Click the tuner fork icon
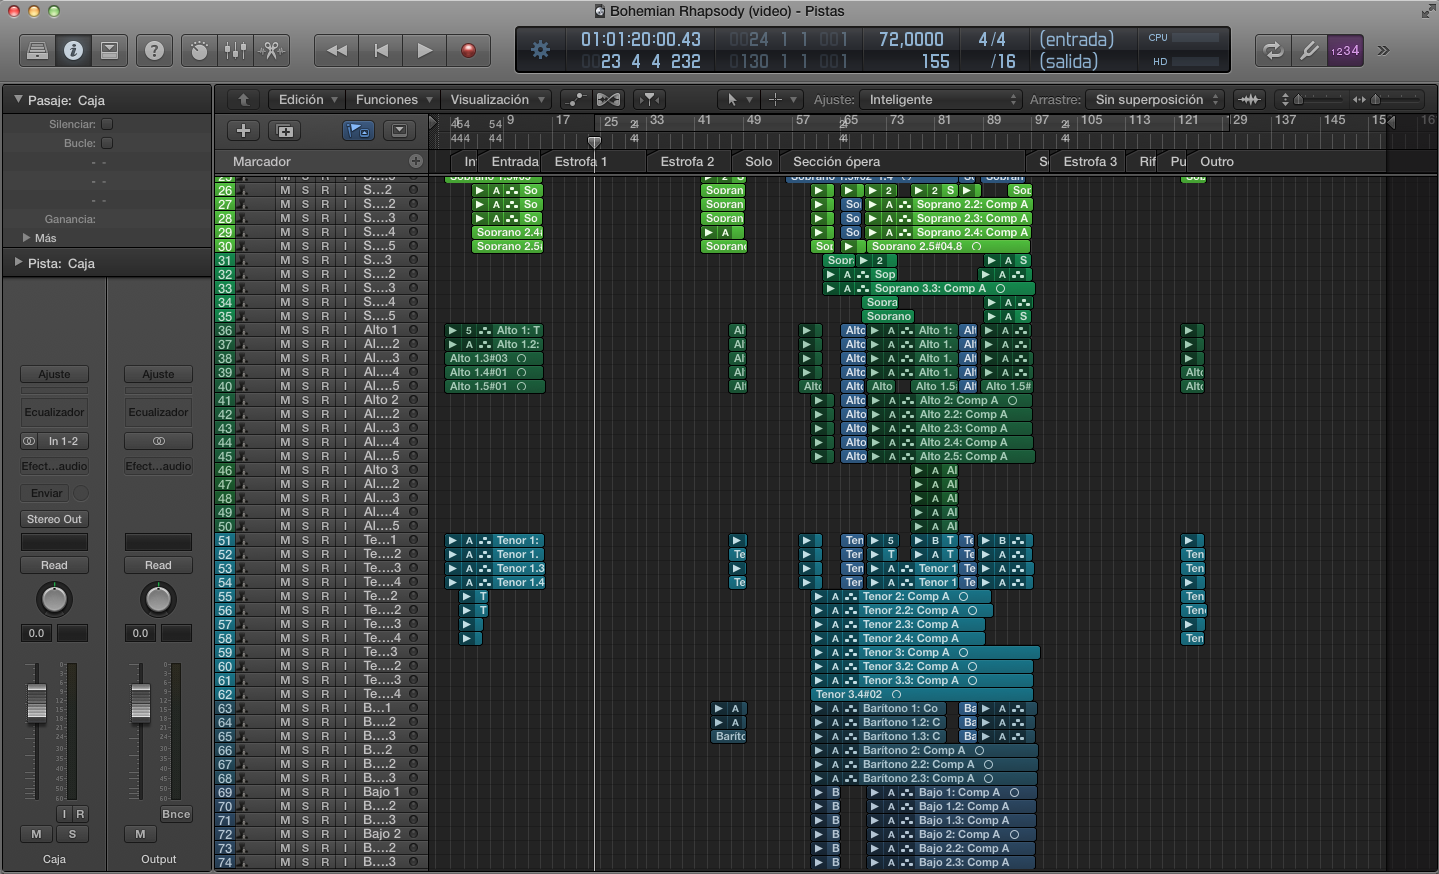The height and width of the screenshot is (874, 1439). 1309,50
